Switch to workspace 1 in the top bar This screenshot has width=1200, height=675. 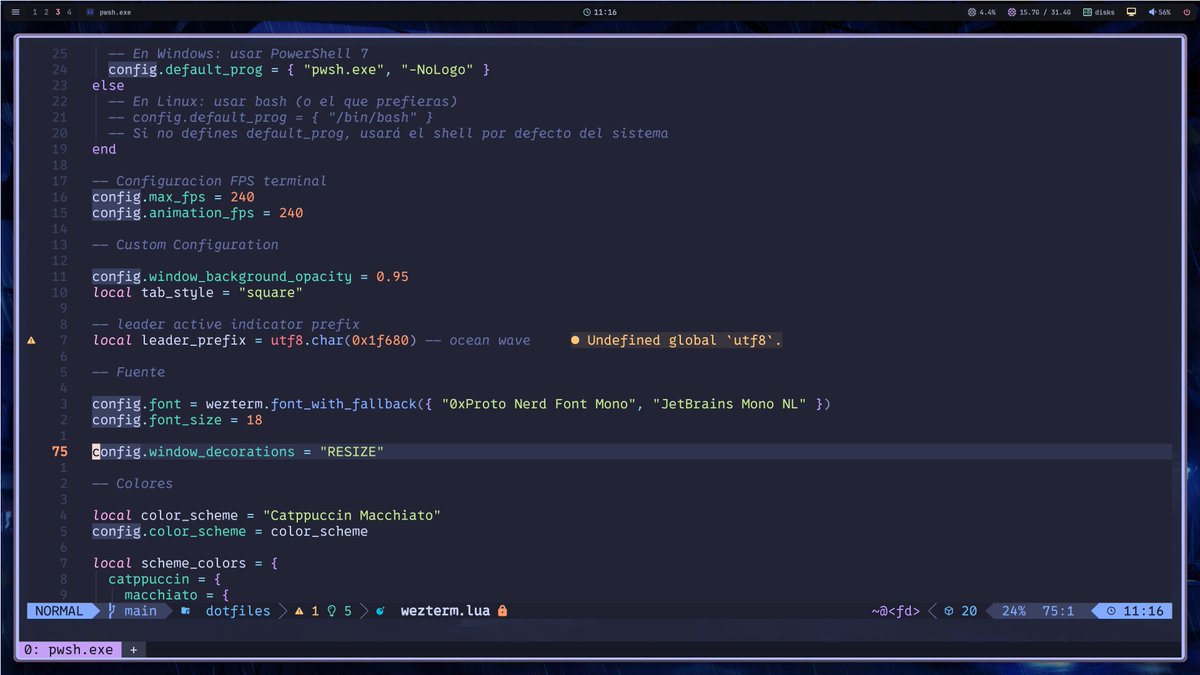click(35, 12)
